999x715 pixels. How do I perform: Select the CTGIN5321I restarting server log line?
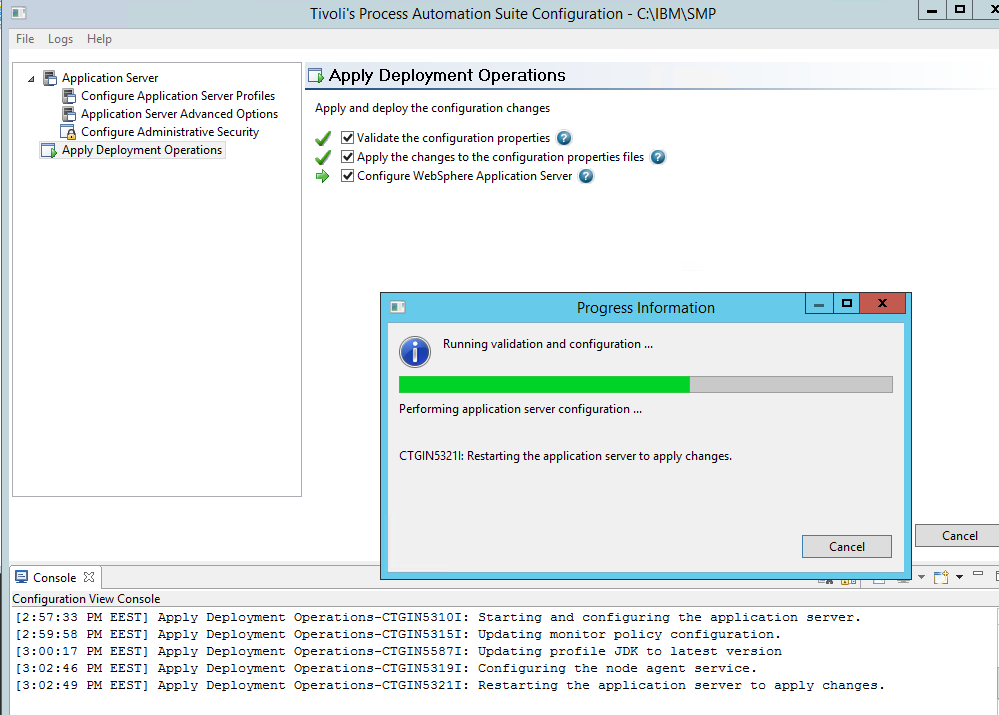coord(450,686)
